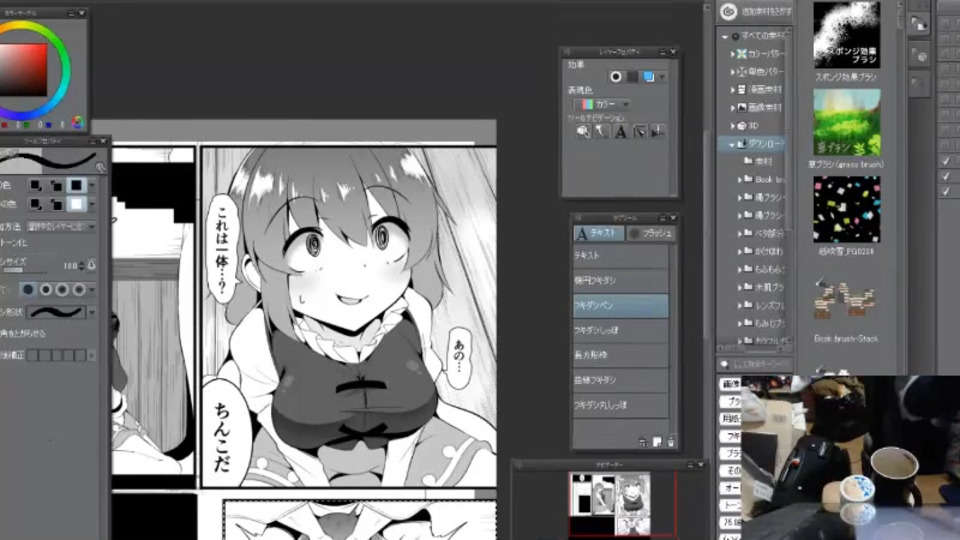Click the brush size slider bar
The width and height of the screenshot is (960, 540).
pos(23,271)
